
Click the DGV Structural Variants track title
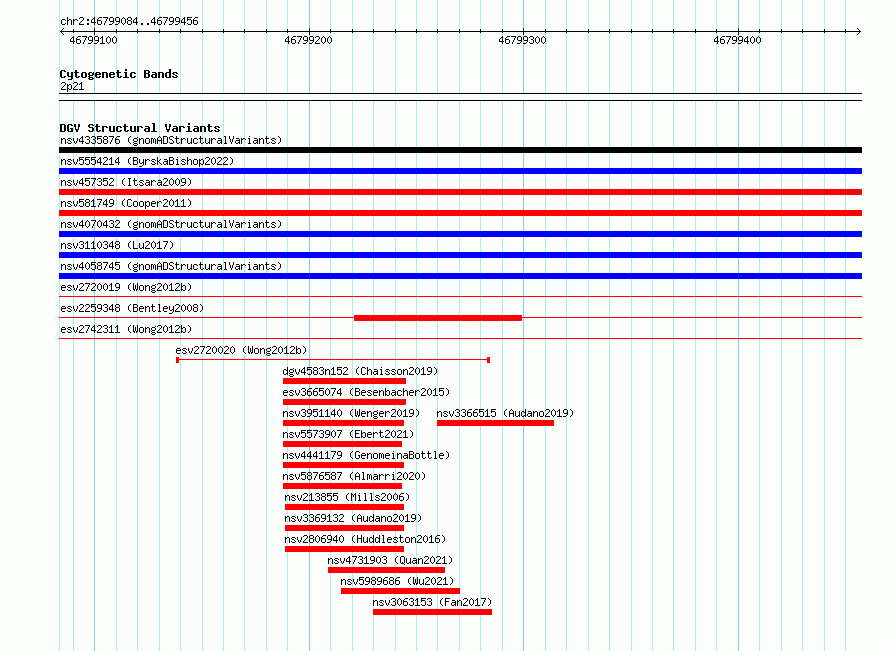pyautogui.click(x=140, y=128)
